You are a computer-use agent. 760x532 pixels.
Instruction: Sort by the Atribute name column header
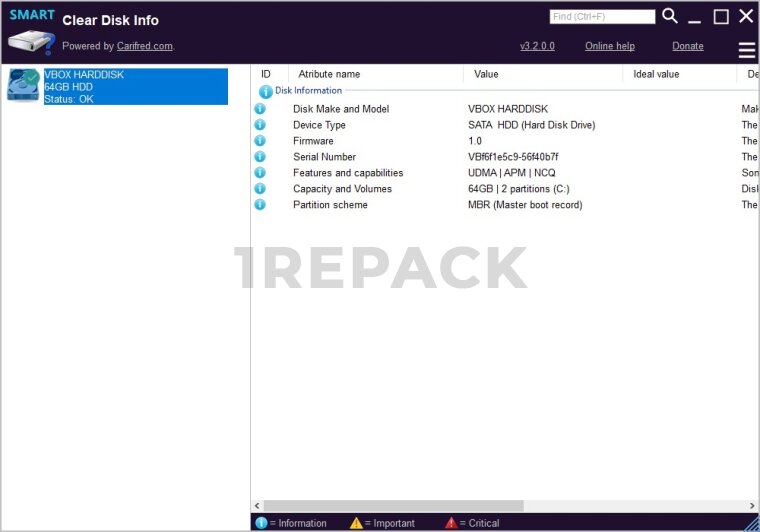(329, 74)
